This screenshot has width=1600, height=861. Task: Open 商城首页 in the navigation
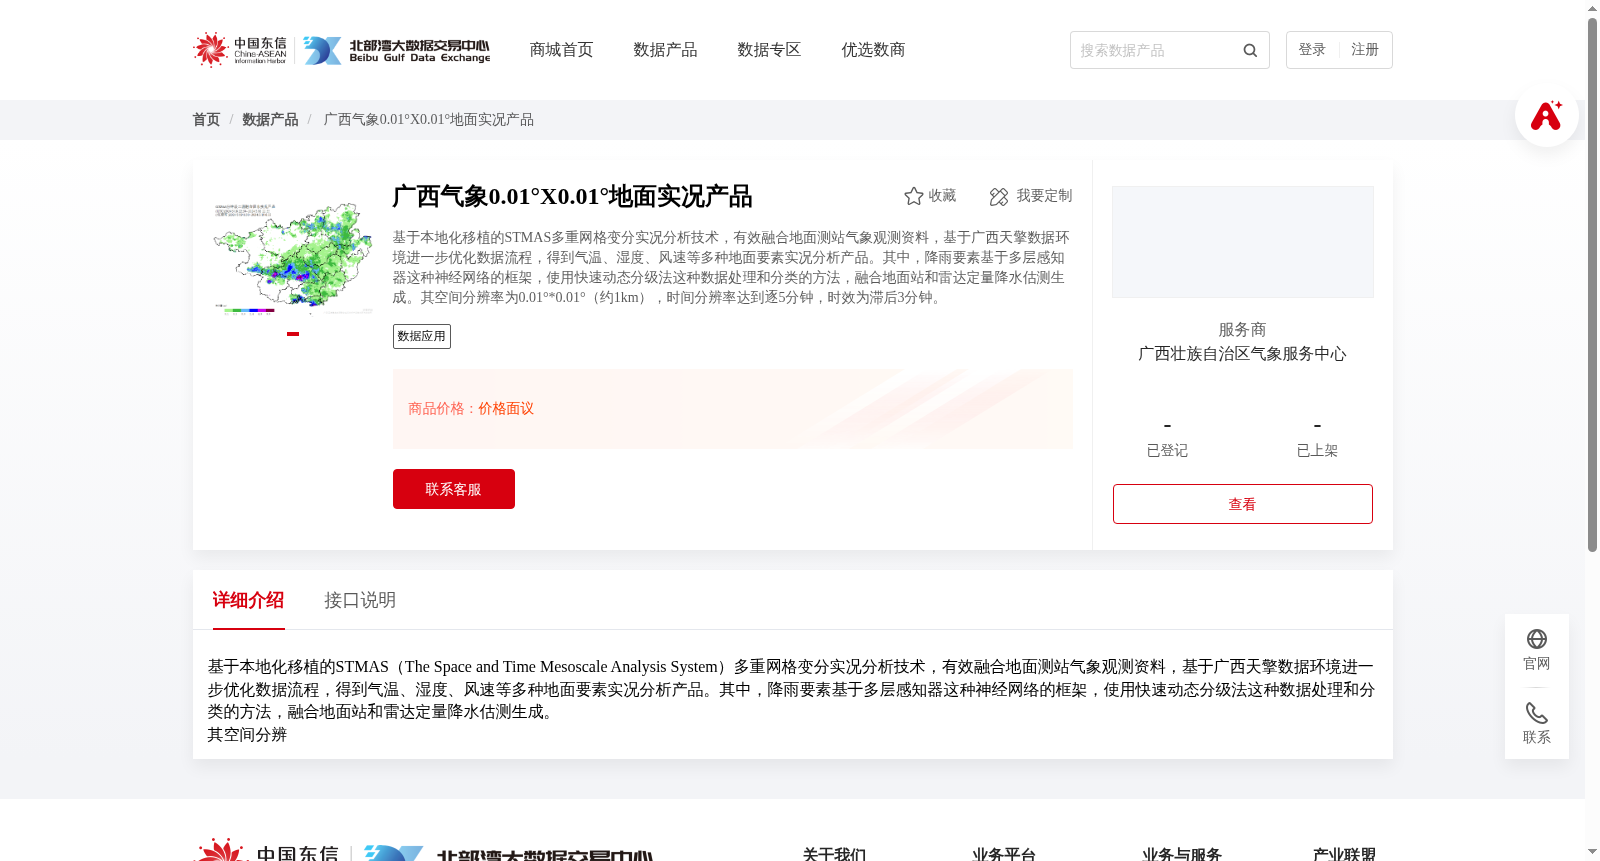pyautogui.click(x=561, y=50)
